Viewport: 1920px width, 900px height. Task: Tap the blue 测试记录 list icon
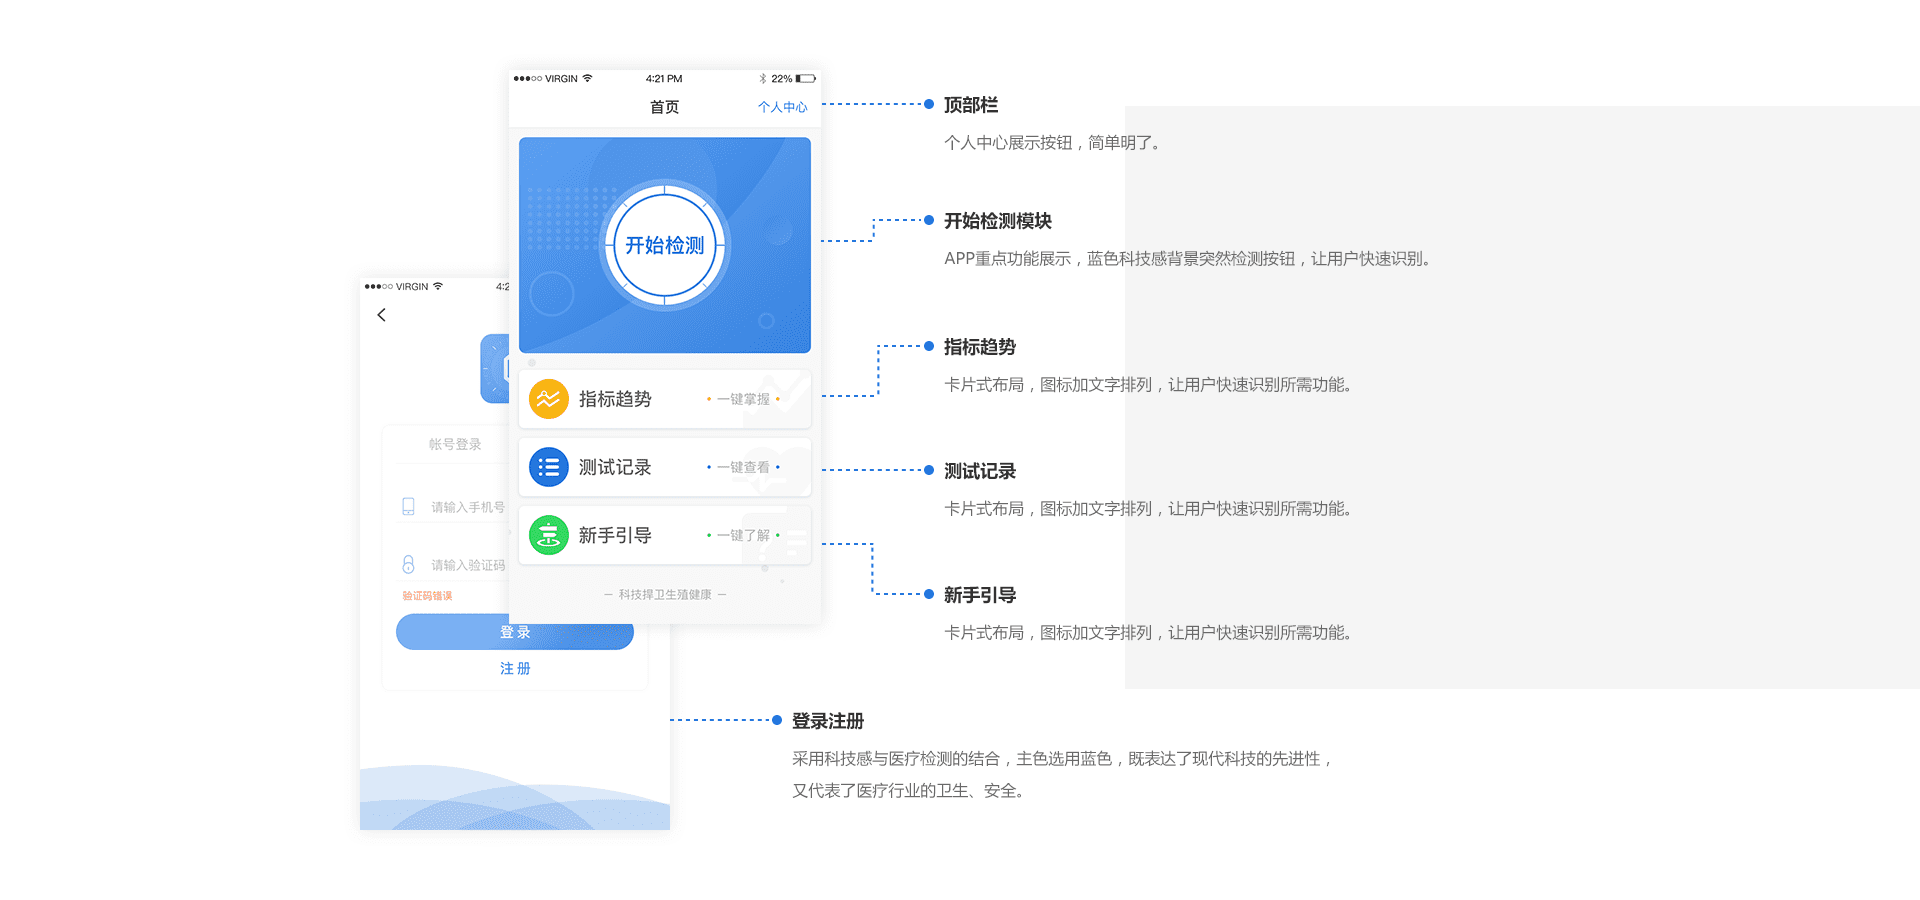pyautogui.click(x=548, y=467)
